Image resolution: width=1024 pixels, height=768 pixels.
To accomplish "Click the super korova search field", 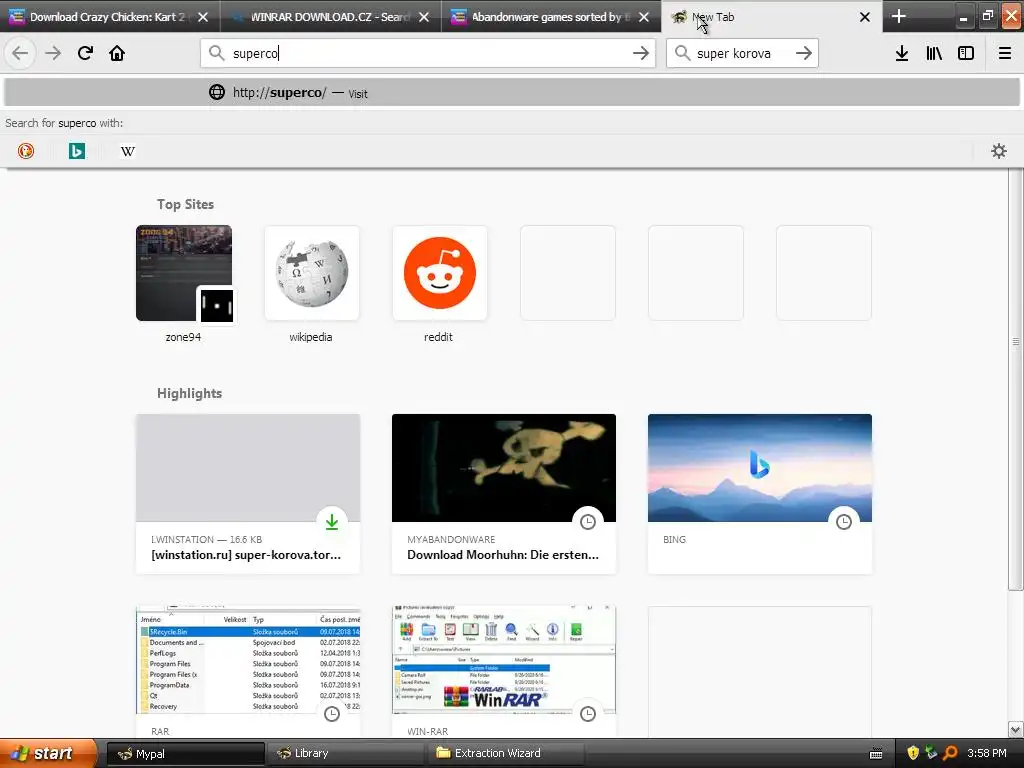I will [x=741, y=53].
